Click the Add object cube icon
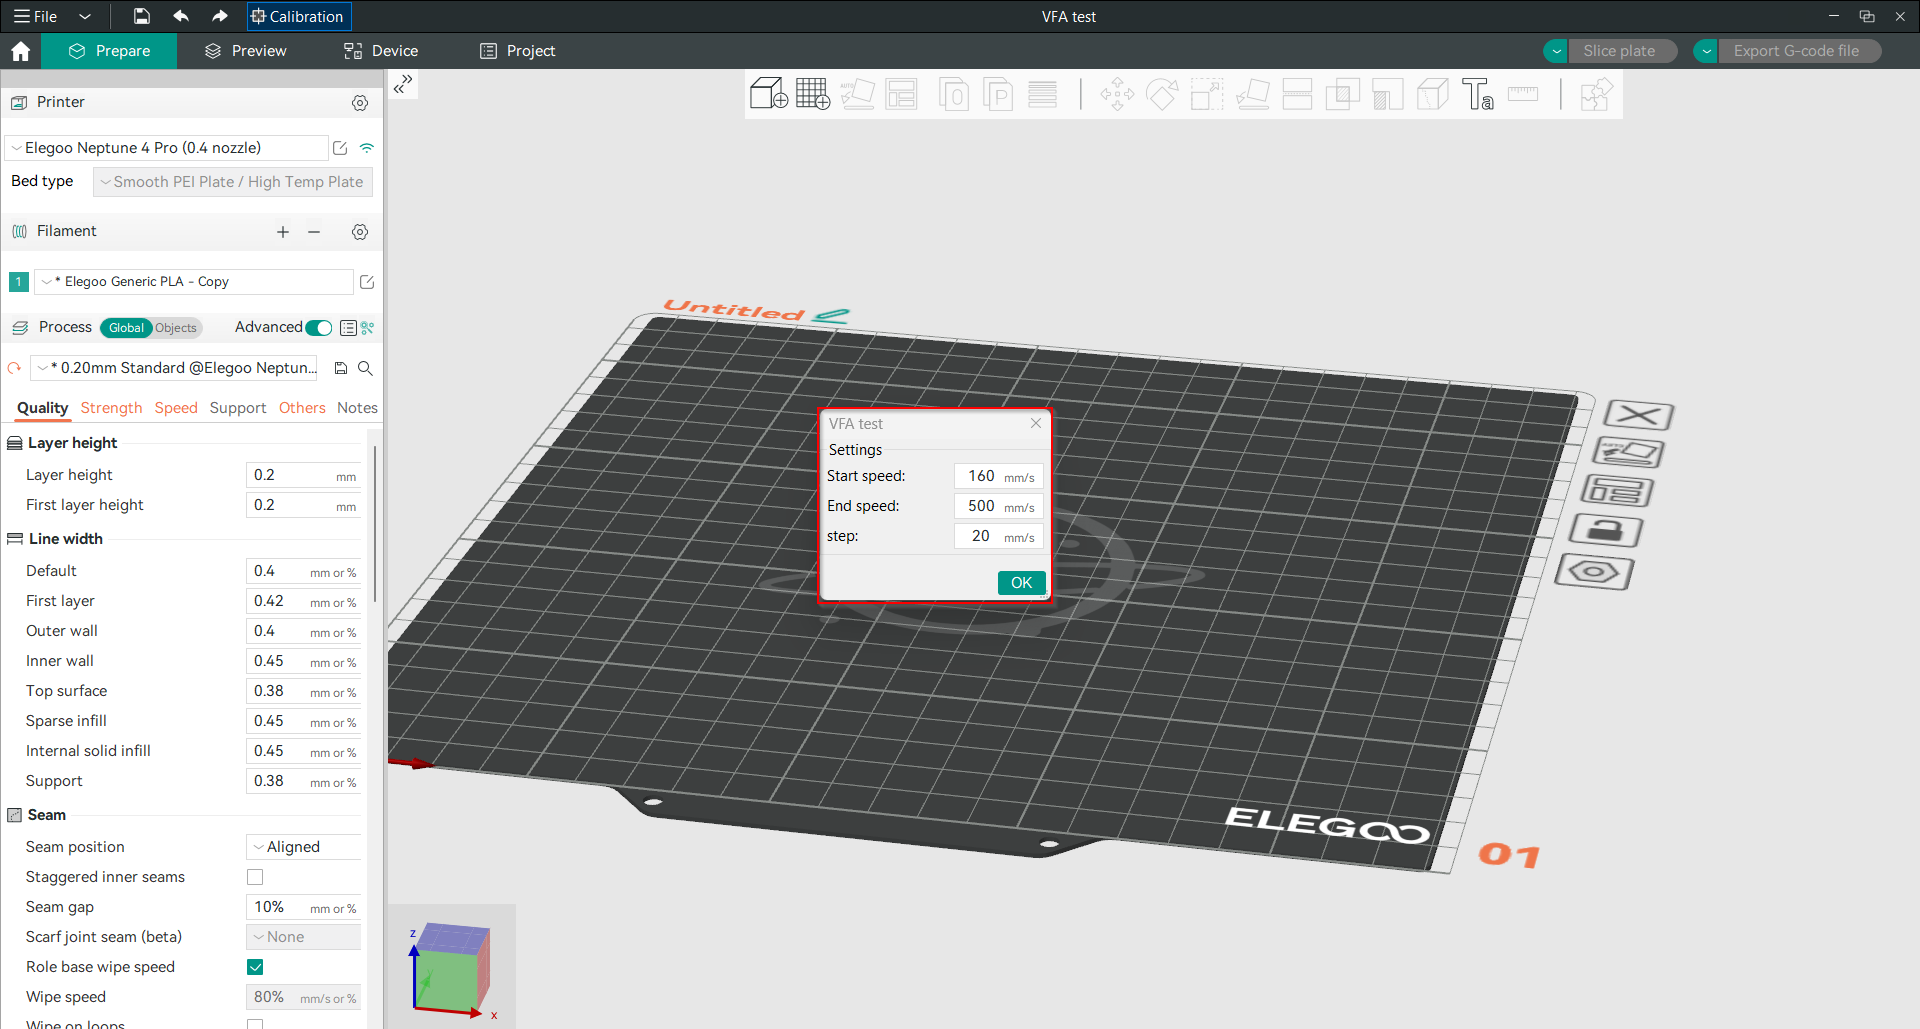This screenshot has width=1920, height=1029. click(x=768, y=94)
